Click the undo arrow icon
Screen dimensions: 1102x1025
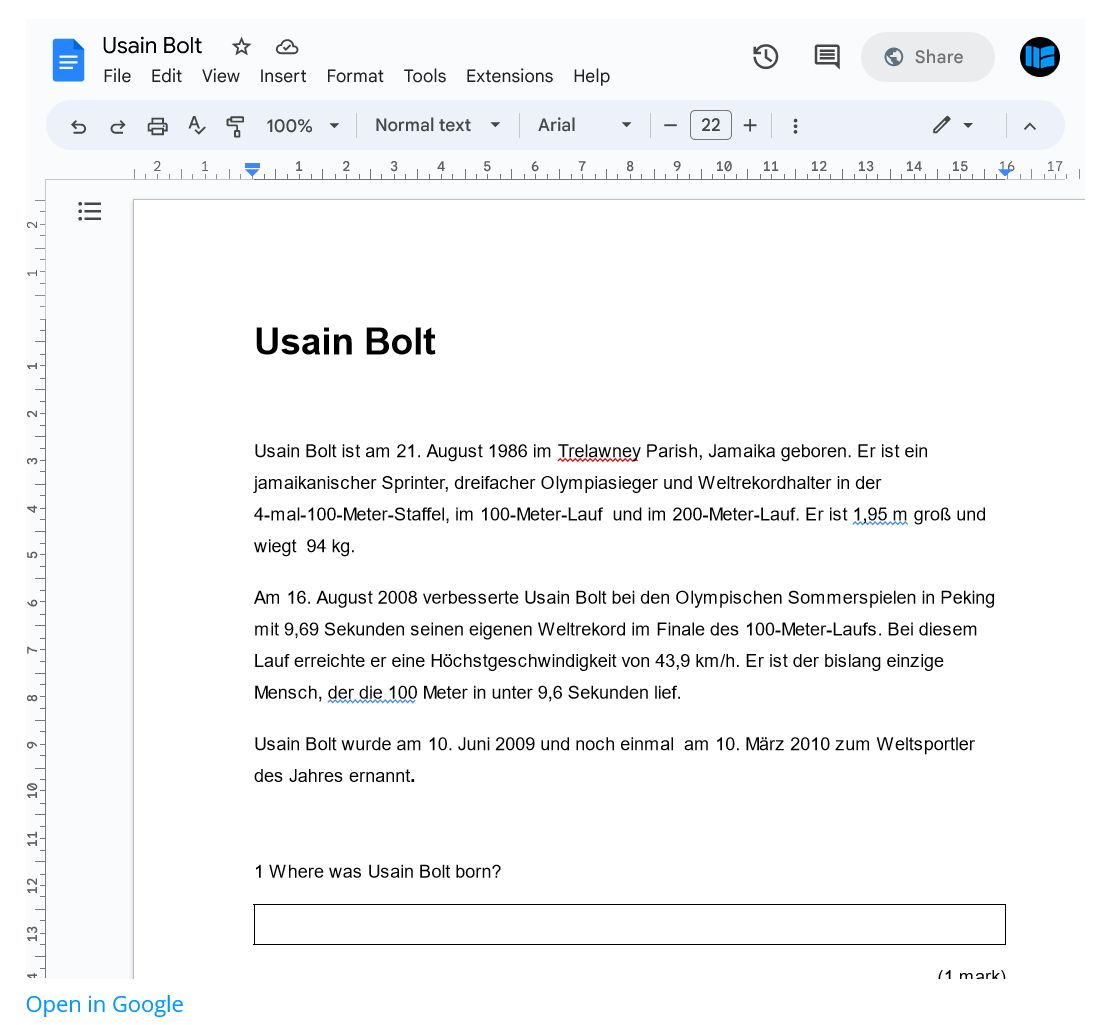click(78, 126)
